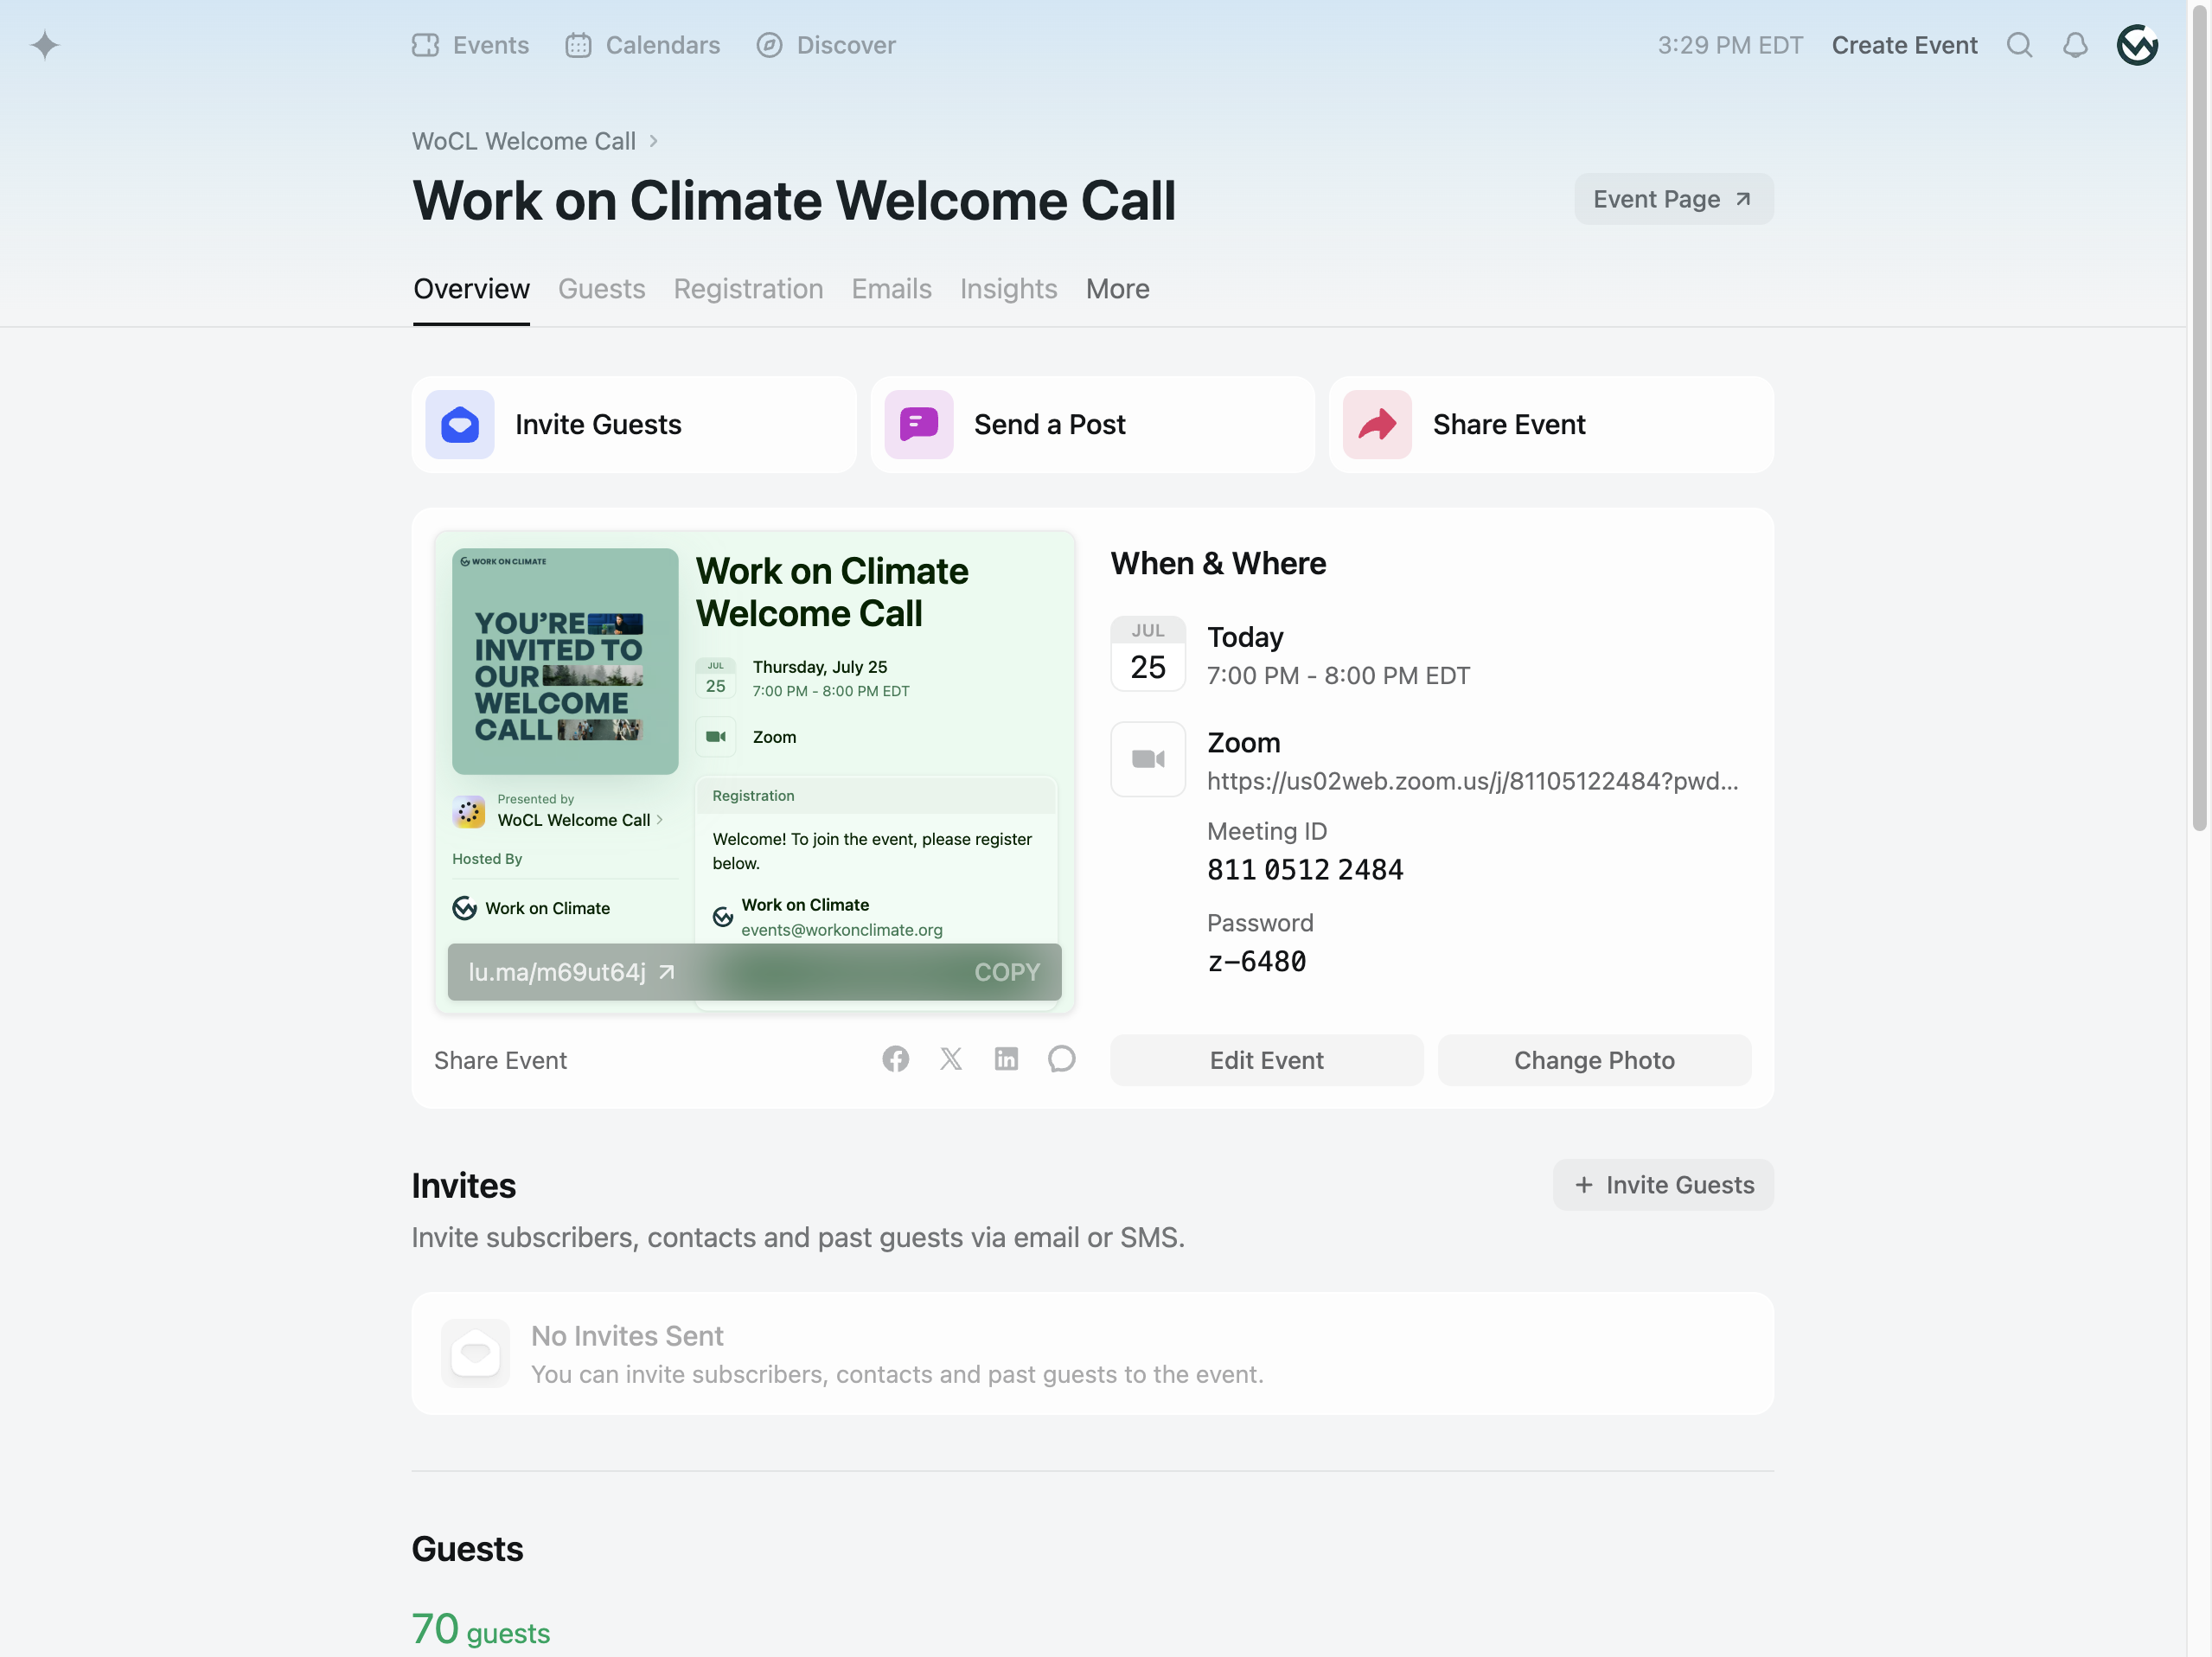Image resolution: width=2212 pixels, height=1657 pixels.
Task: Click the Send a Post purple chat icon
Action: tap(918, 424)
